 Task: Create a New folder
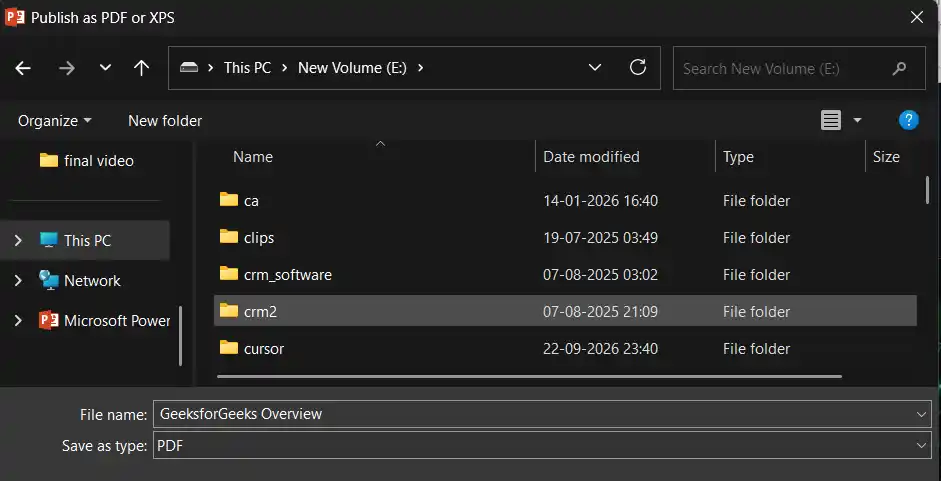point(165,121)
